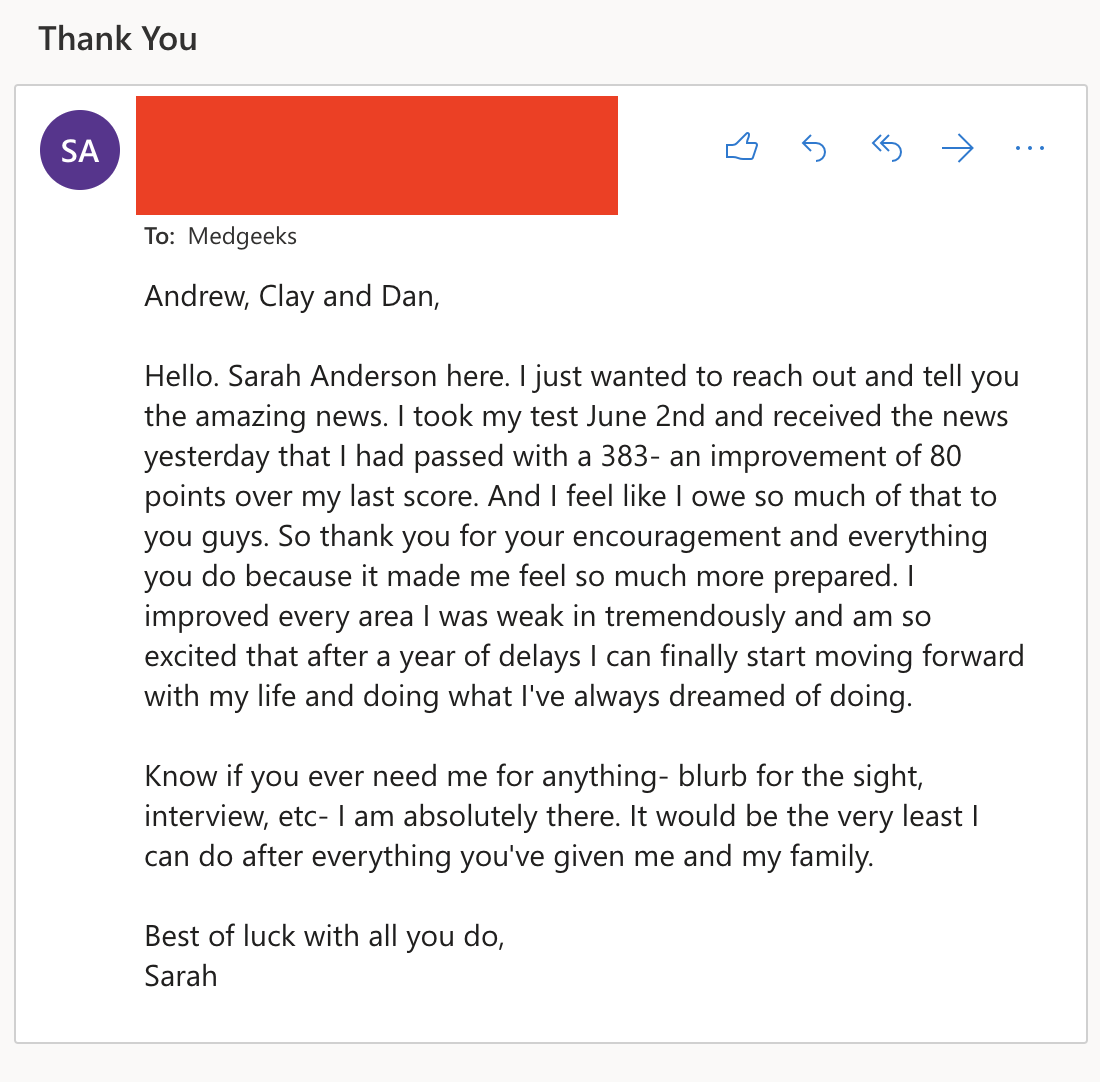
Task: Select the Thank You subject heading
Action: (118, 39)
